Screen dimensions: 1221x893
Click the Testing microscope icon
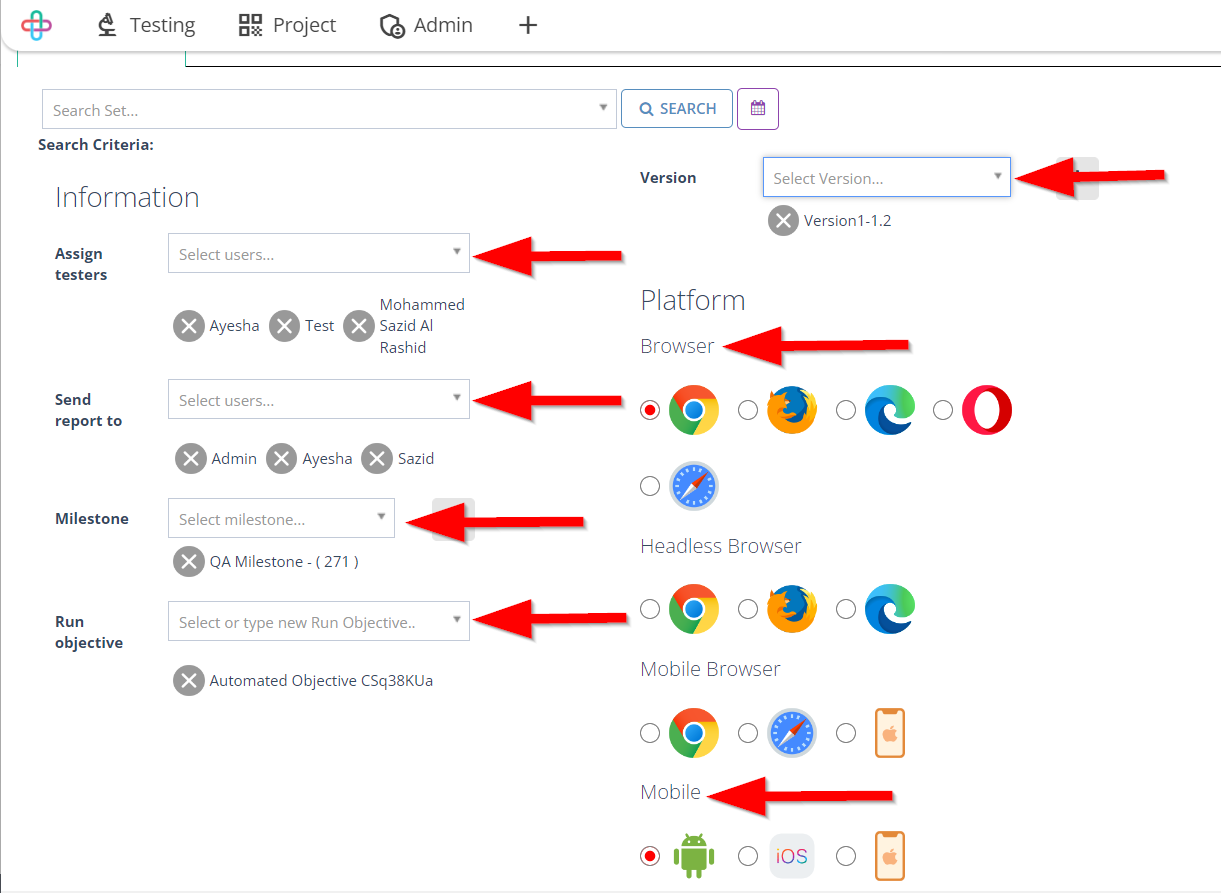pos(107,25)
